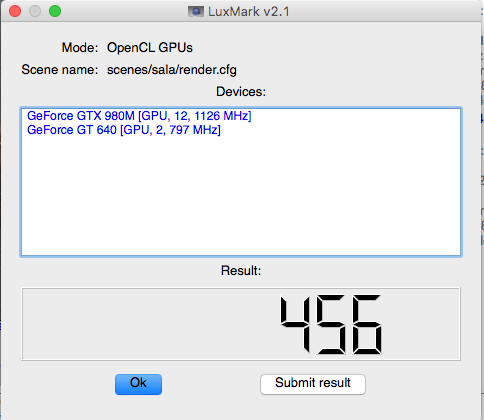Click the Submit result button

click(313, 384)
